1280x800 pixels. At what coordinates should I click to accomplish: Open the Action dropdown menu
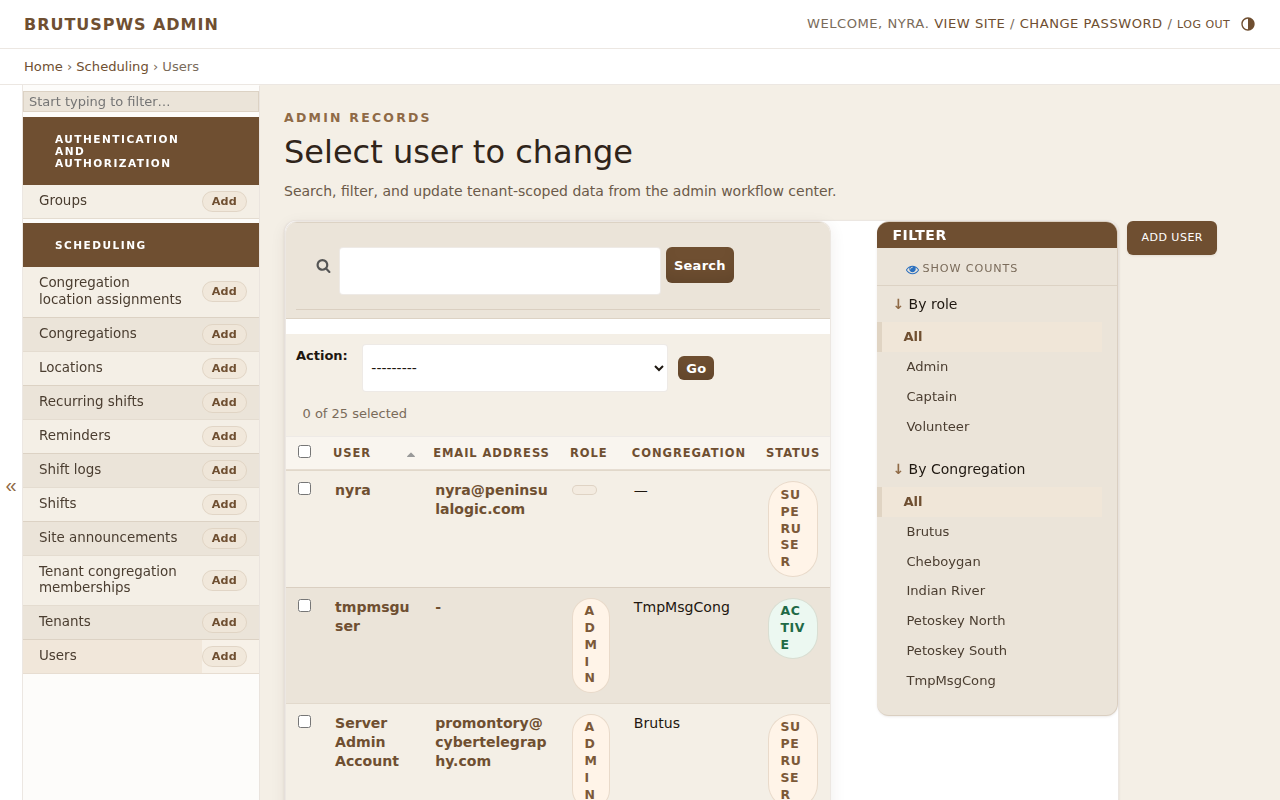514,368
